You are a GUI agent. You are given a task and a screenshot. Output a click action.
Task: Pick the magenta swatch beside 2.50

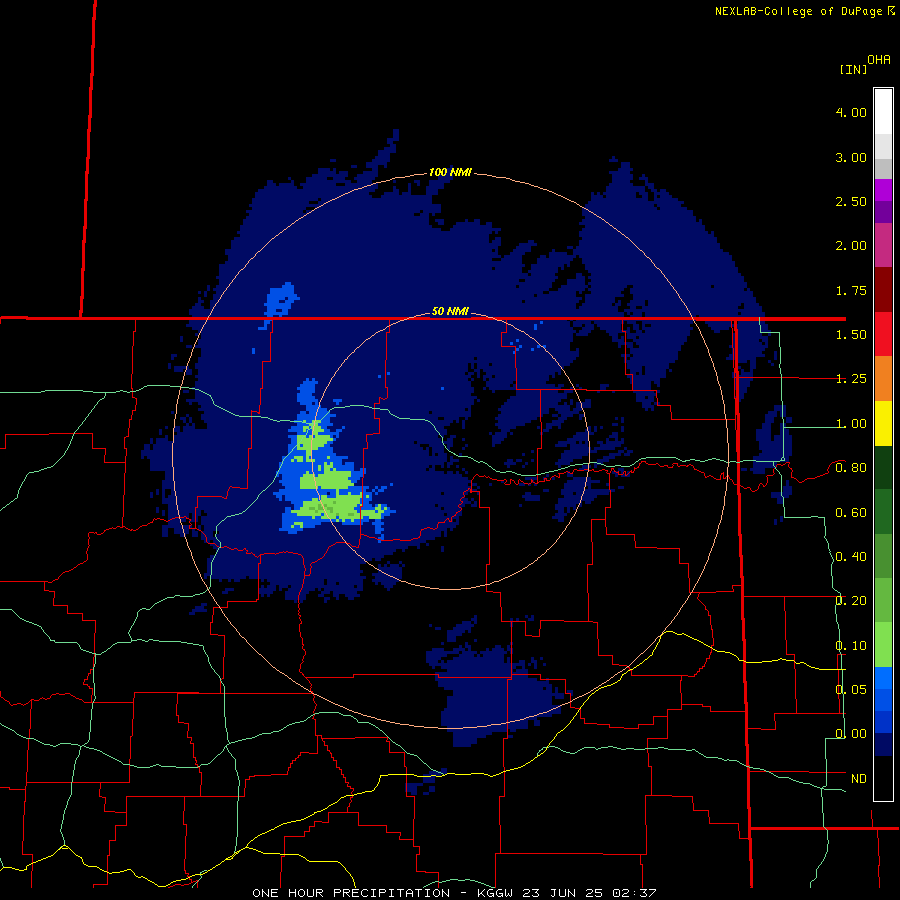pos(883,190)
